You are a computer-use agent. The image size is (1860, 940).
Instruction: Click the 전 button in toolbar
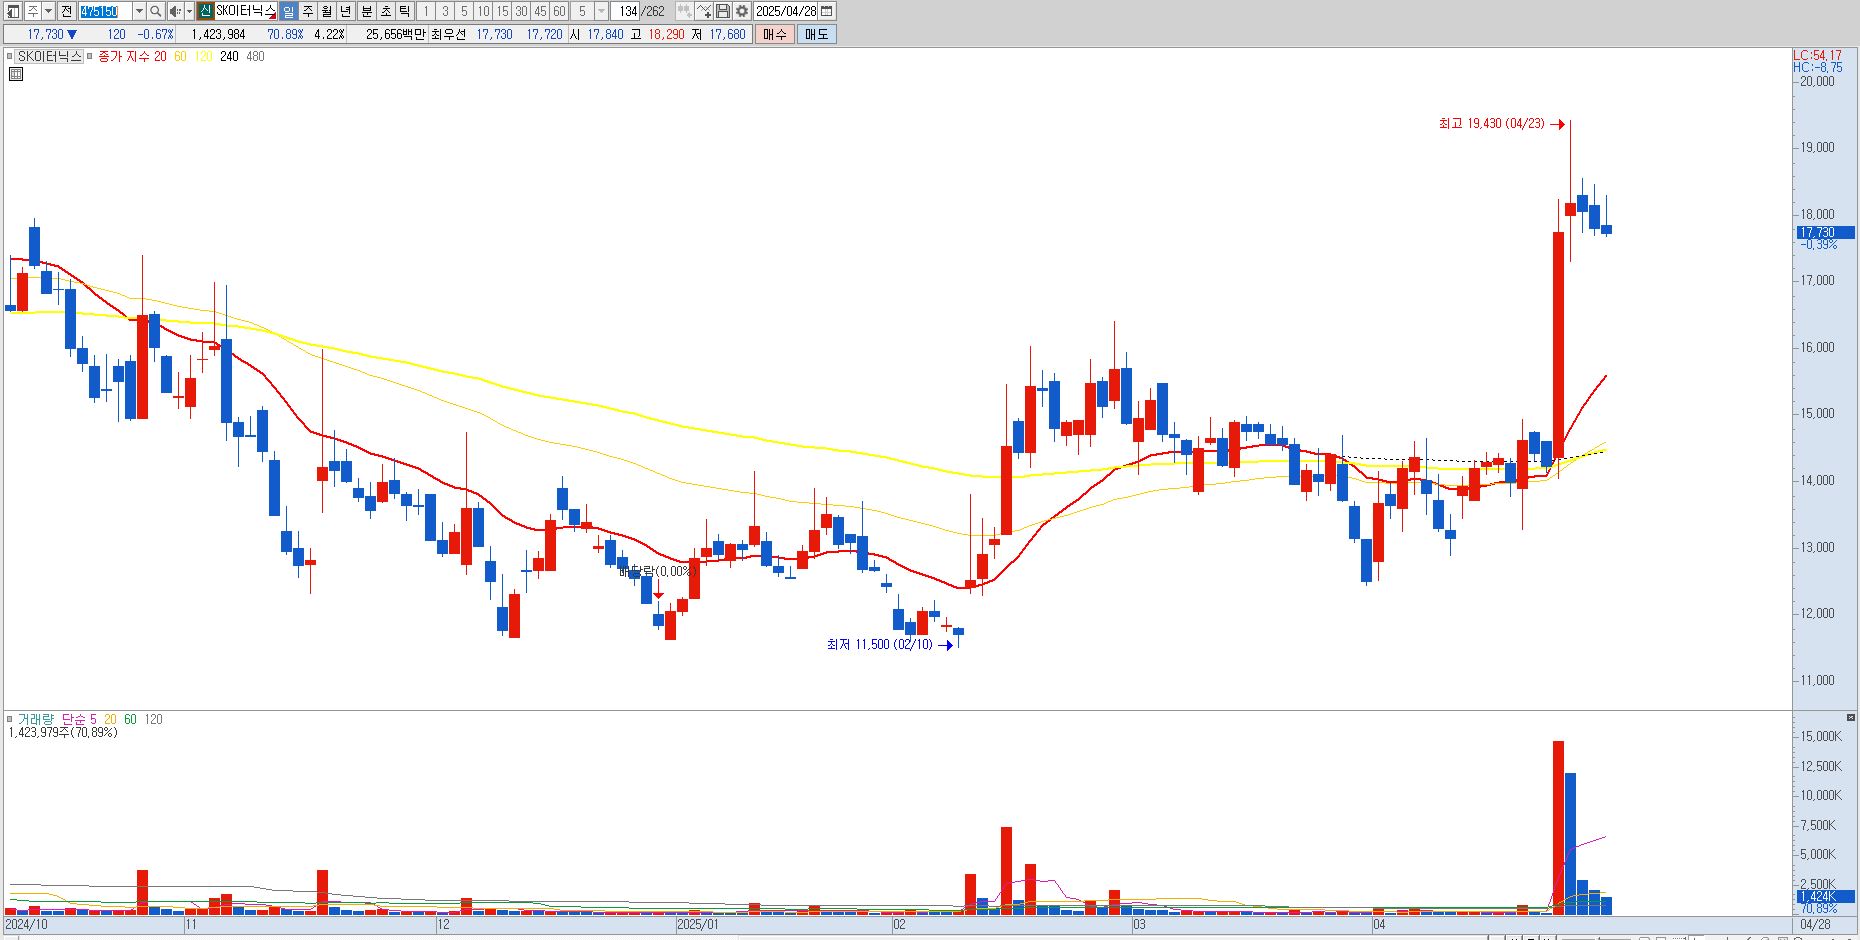[66, 11]
